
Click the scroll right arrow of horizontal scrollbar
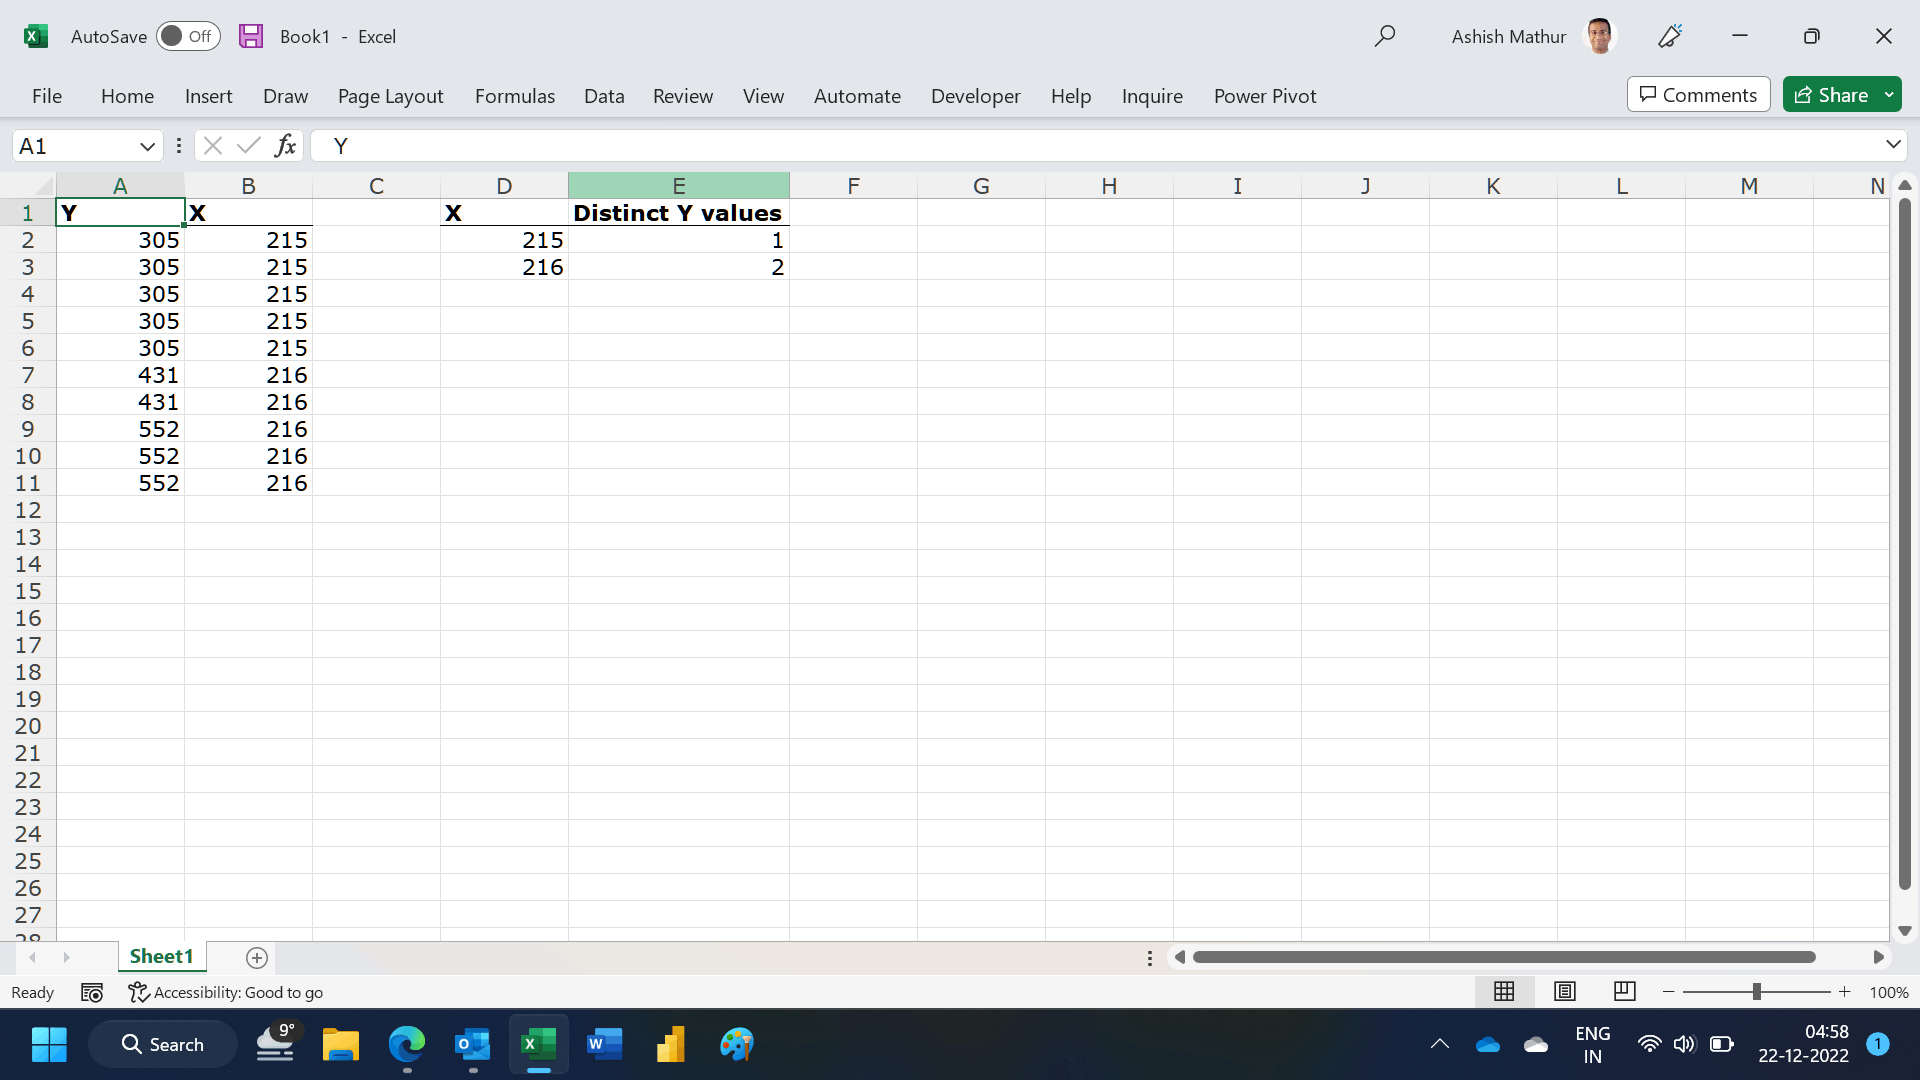tap(1878, 957)
